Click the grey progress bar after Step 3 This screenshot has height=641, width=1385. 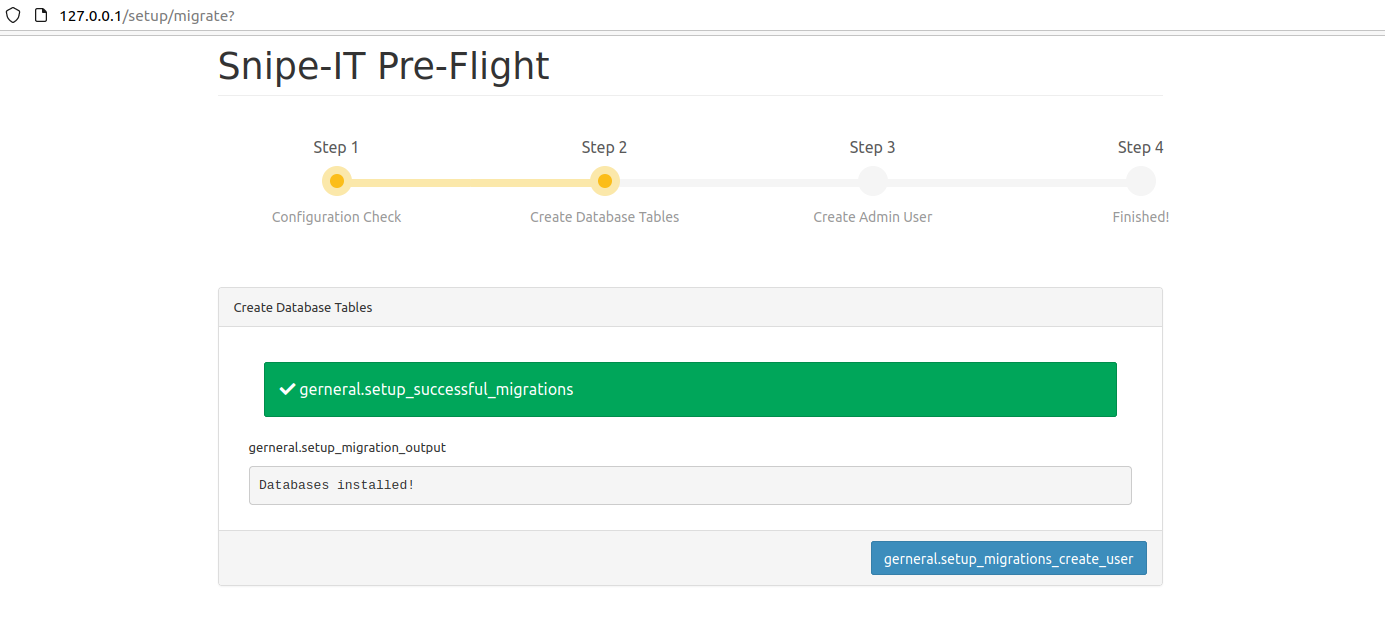point(1007,183)
